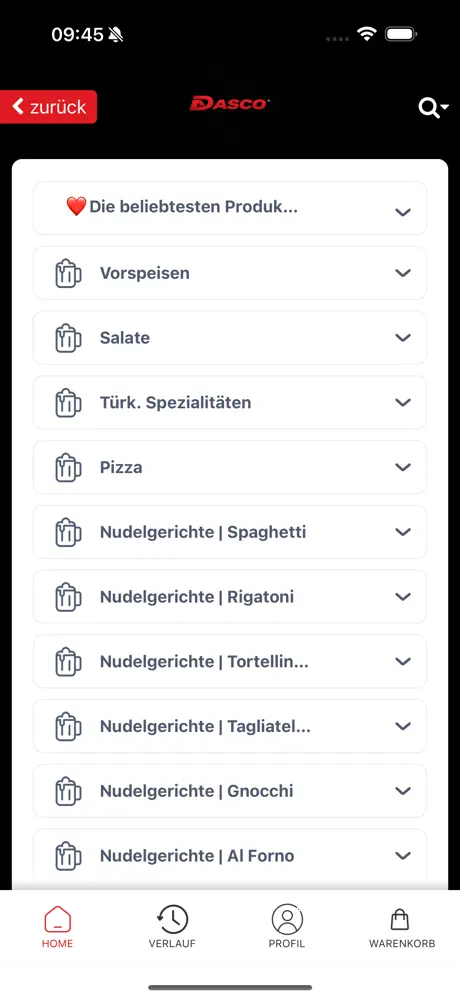Tap the heart icon in popular products
Screen dimensions: 460x999
[76, 206]
